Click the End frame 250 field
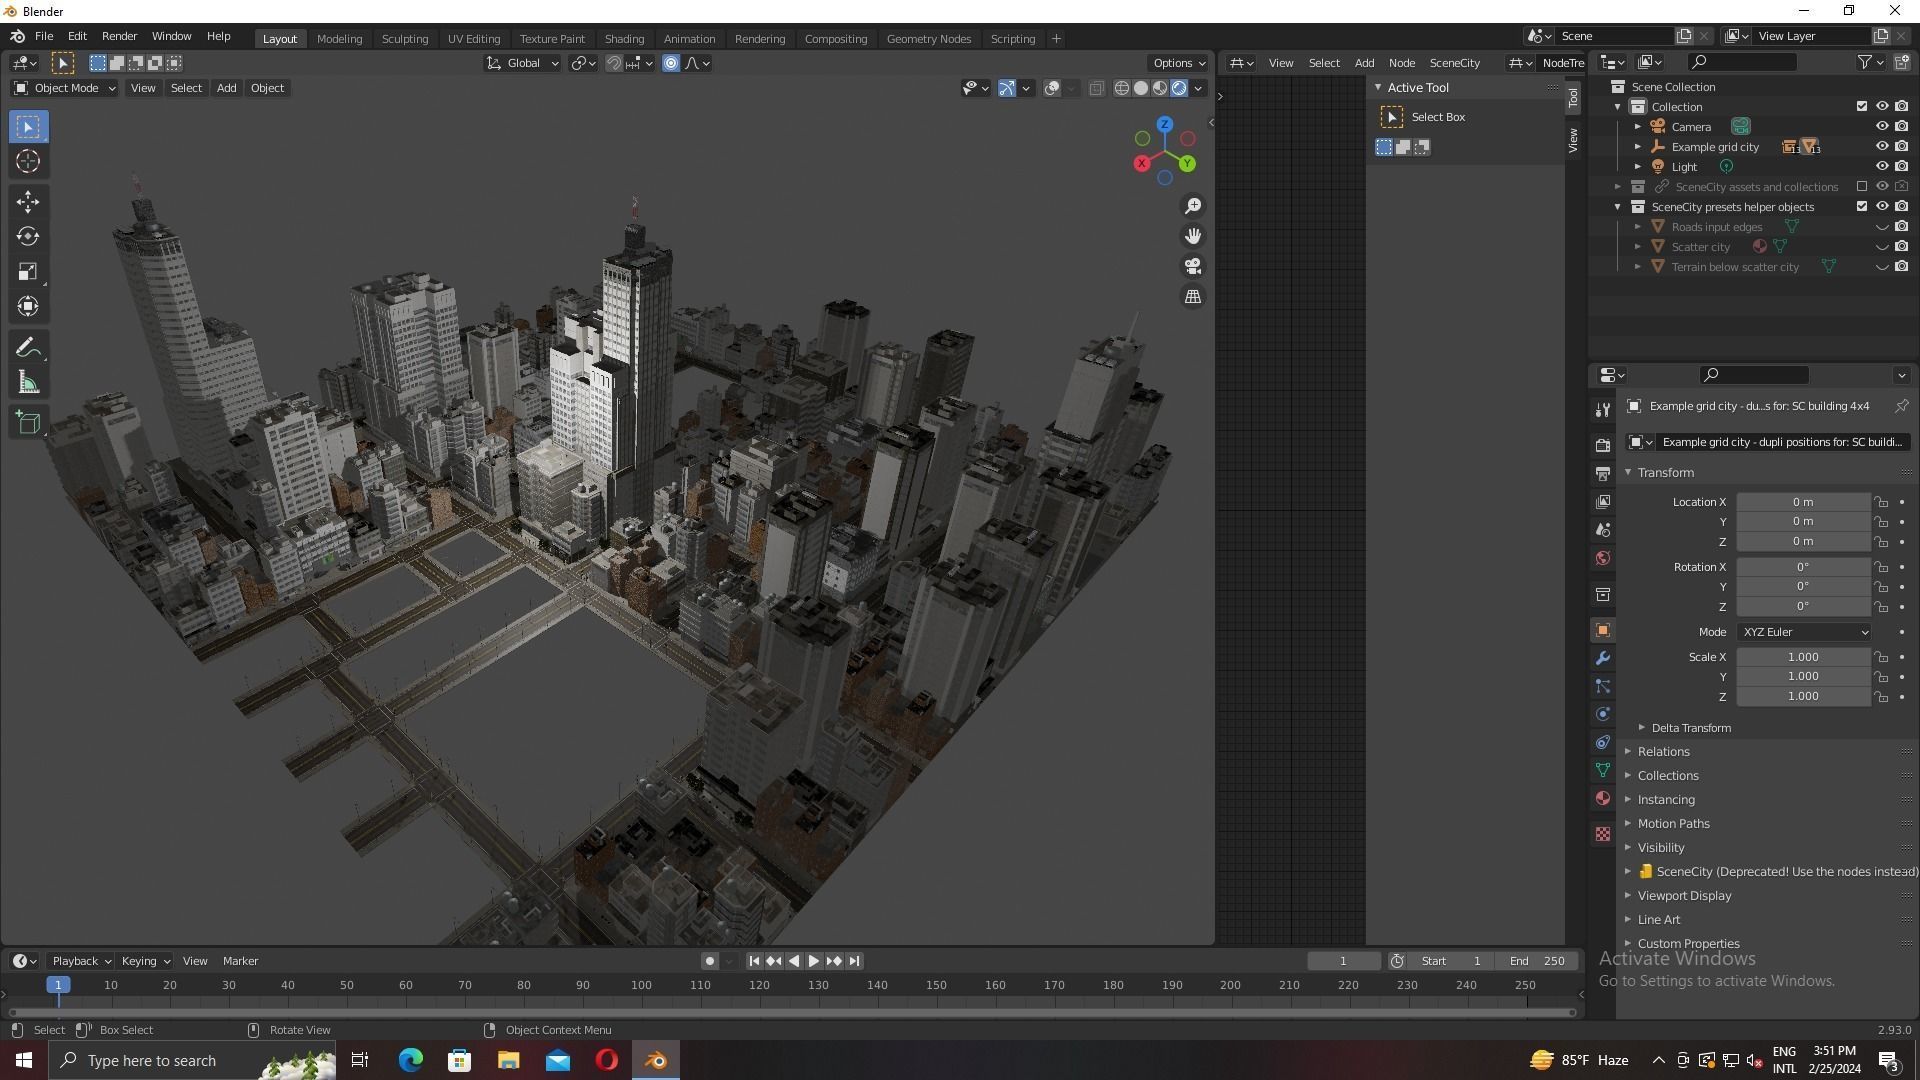Screen dimensions: 1920x1080 click(x=1537, y=961)
